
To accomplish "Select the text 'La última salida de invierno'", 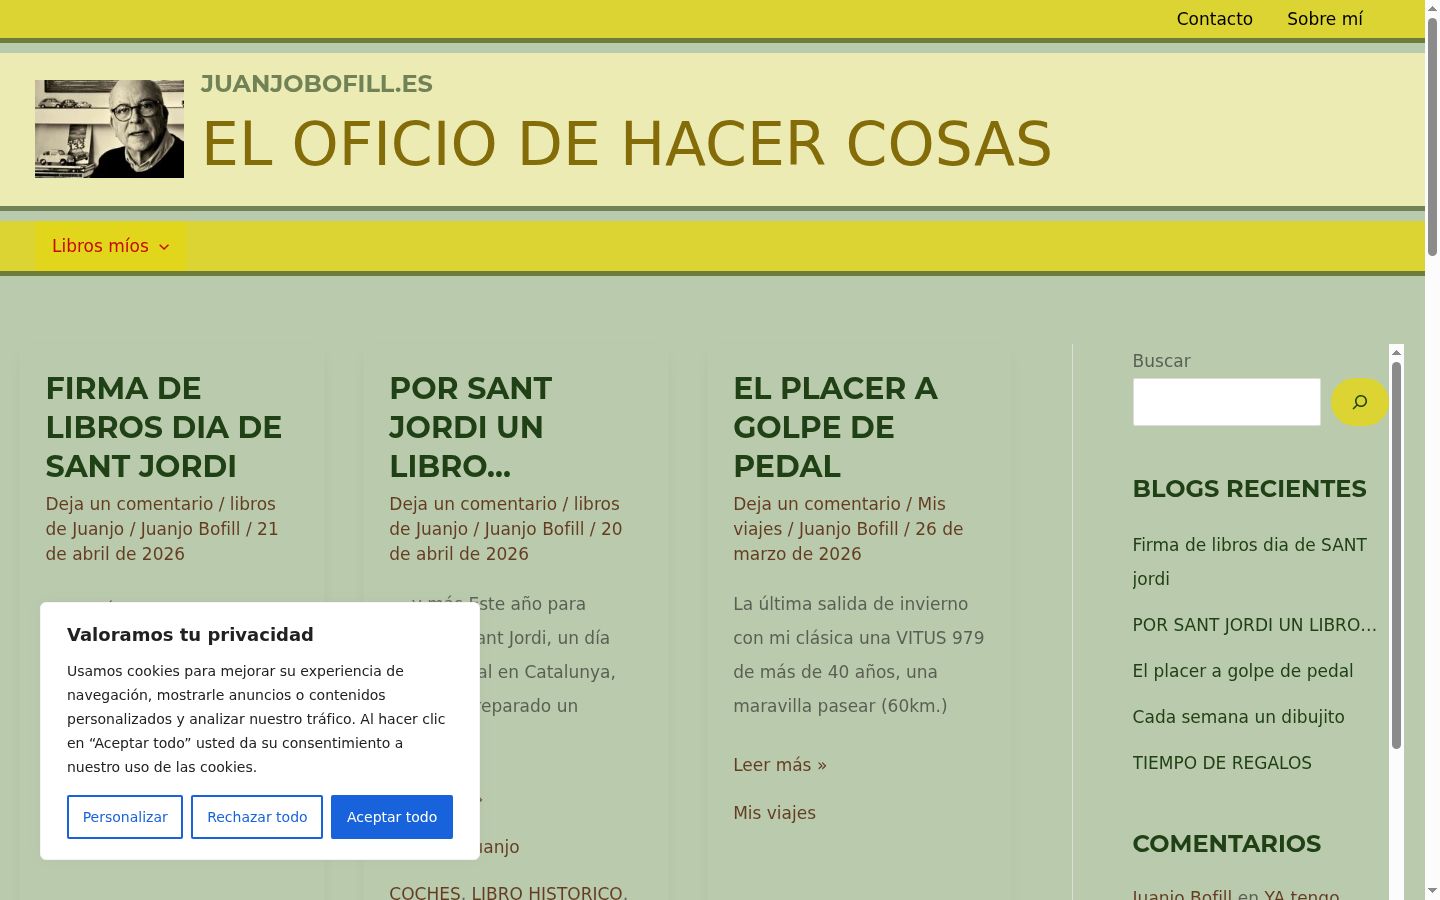I will (x=850, y=604).
